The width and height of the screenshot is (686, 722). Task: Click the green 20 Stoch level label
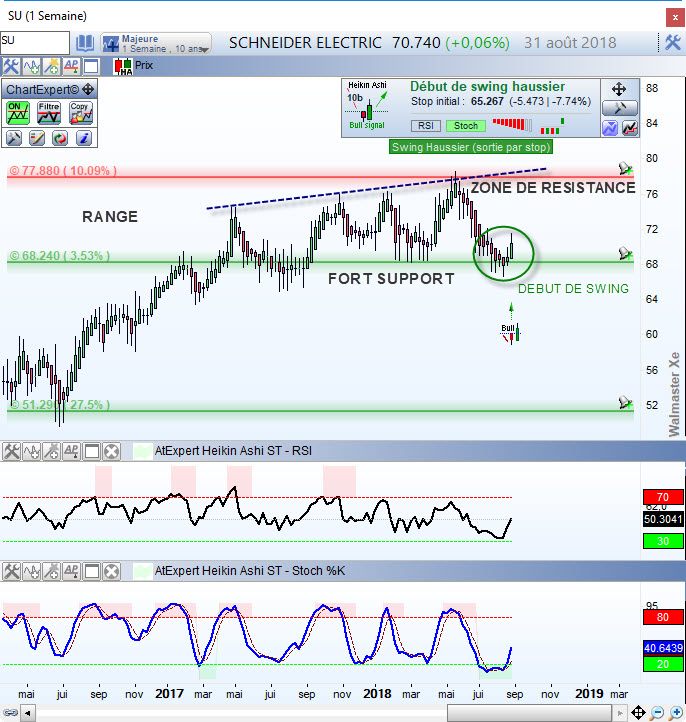(x=663, y=664)
